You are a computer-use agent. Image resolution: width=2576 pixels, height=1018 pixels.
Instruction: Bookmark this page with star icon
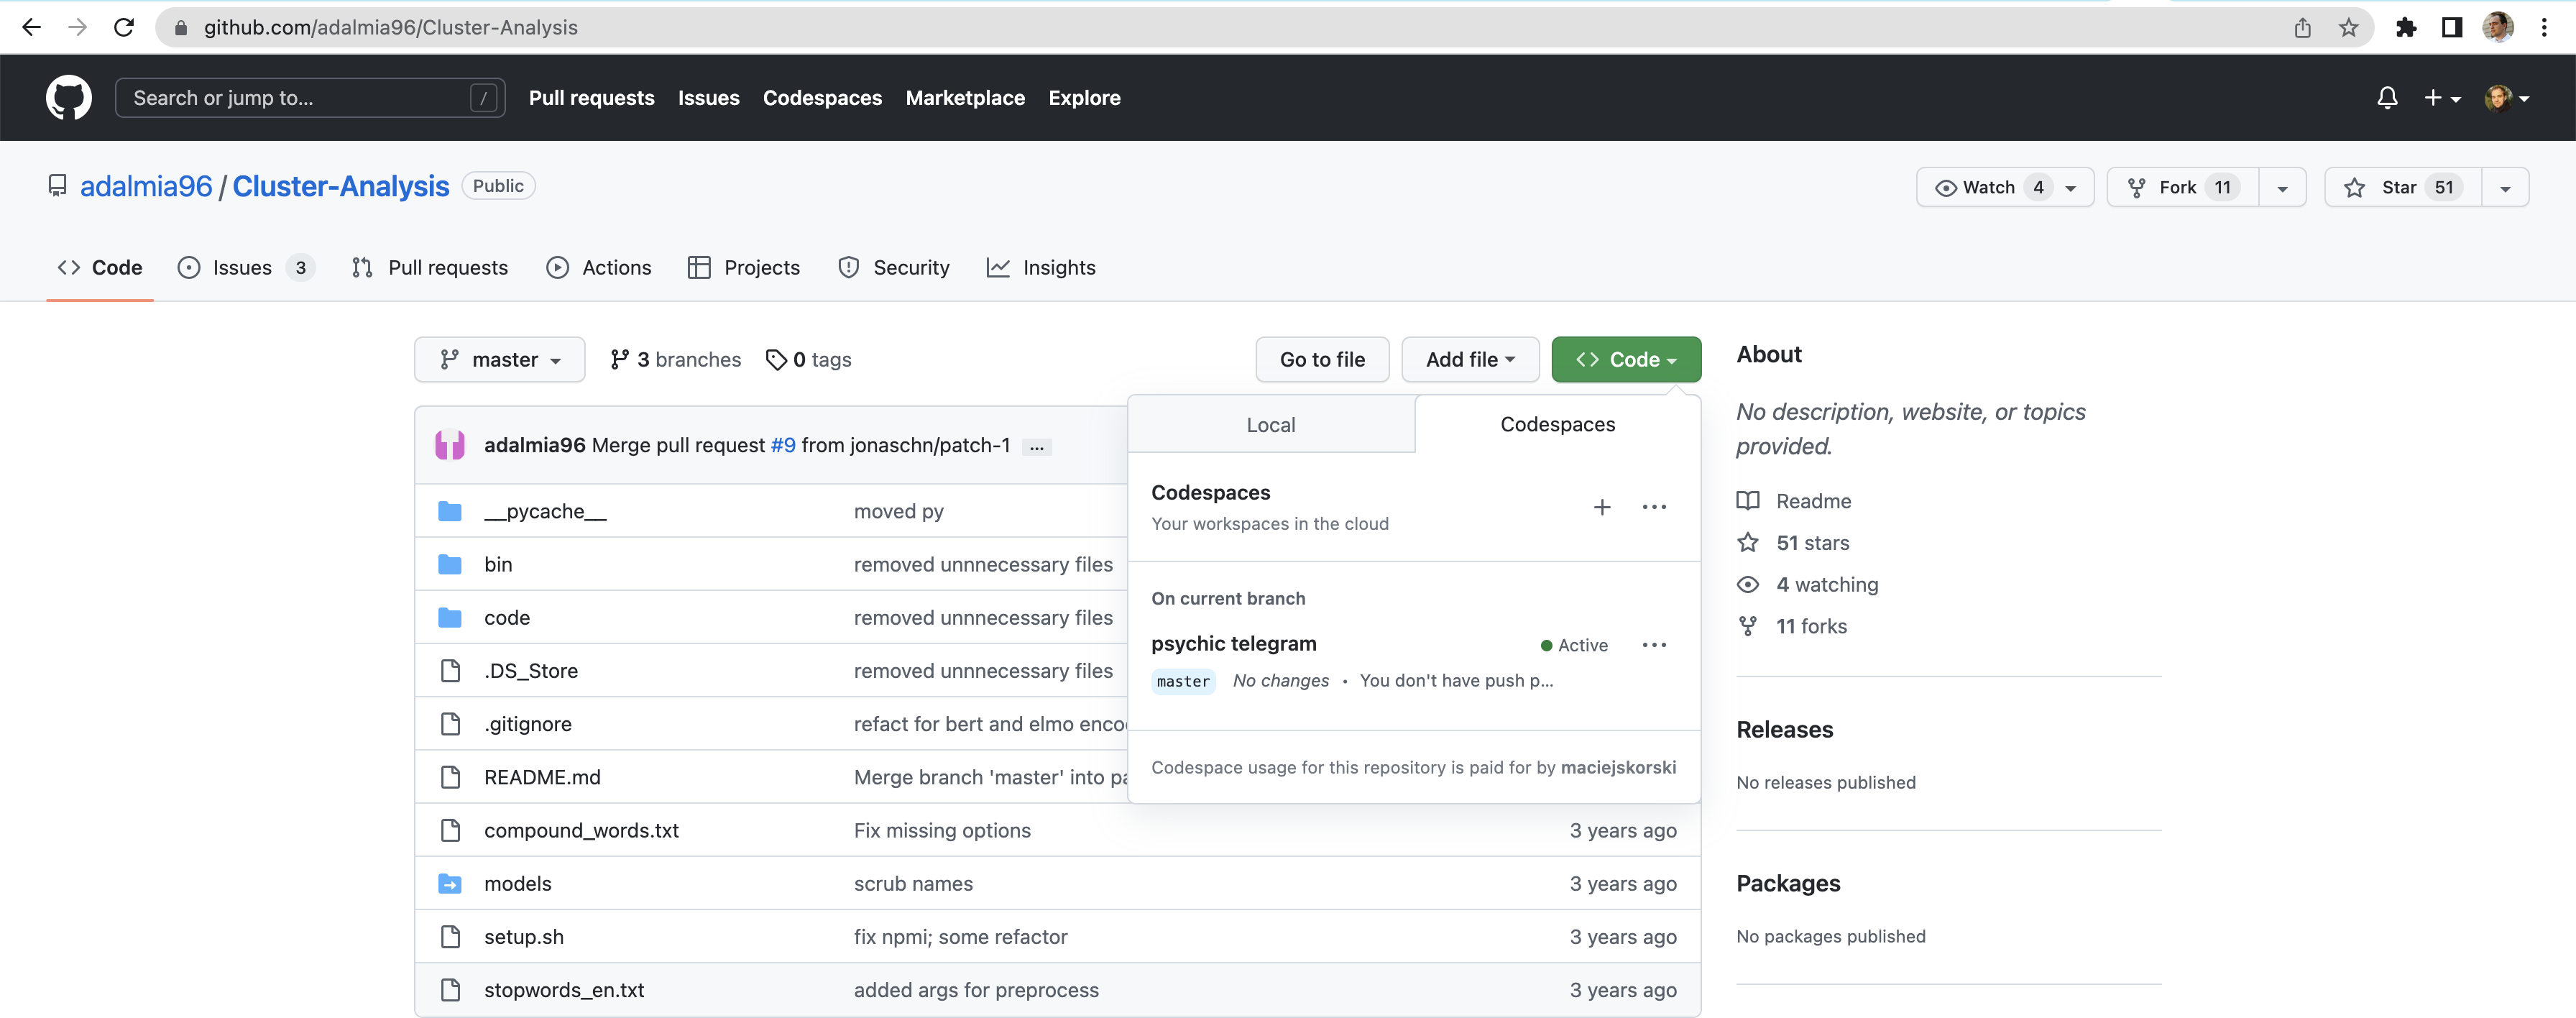[2348, 27]
